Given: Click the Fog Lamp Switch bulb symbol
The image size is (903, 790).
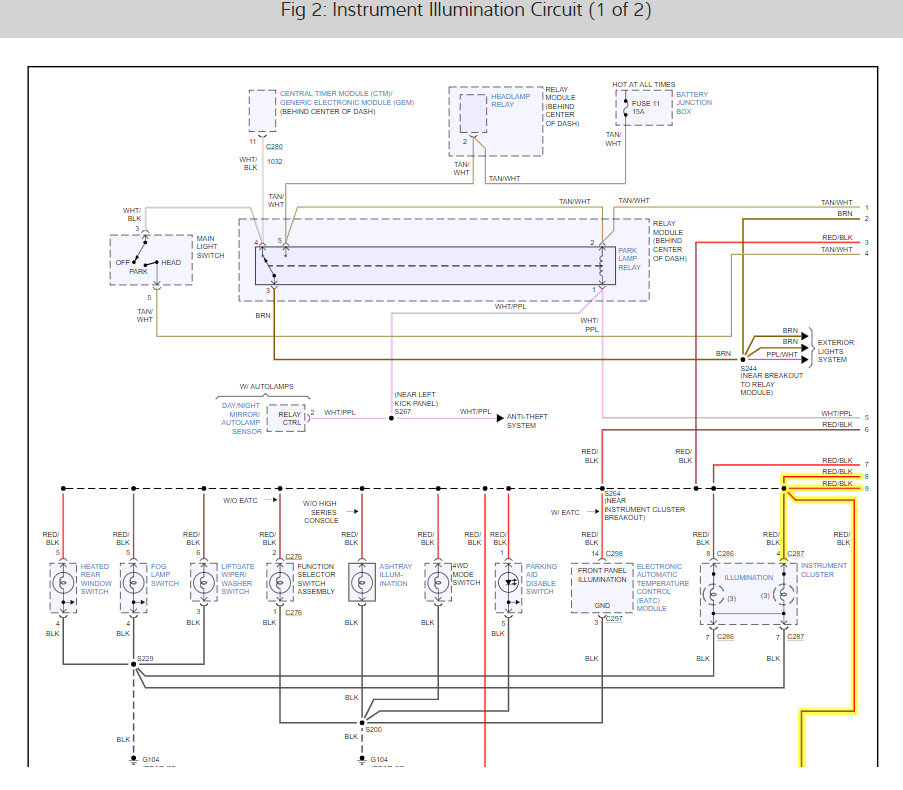Looking at the screenshot, I should [x=133, y=581].
